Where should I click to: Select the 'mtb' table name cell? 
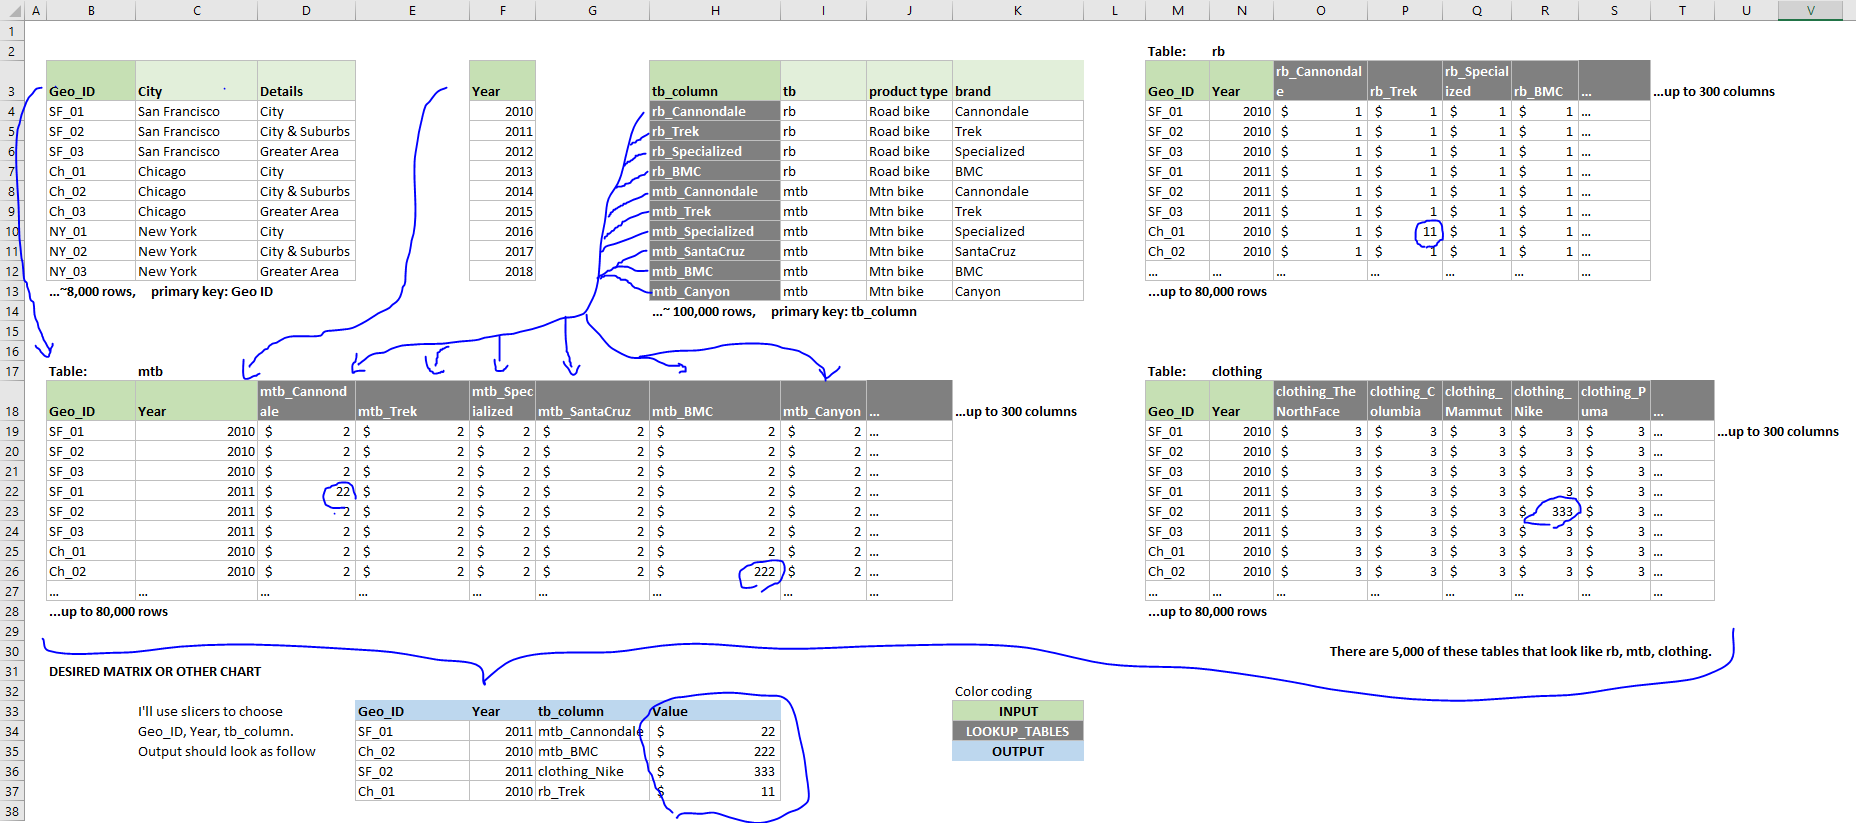(196, 371)
